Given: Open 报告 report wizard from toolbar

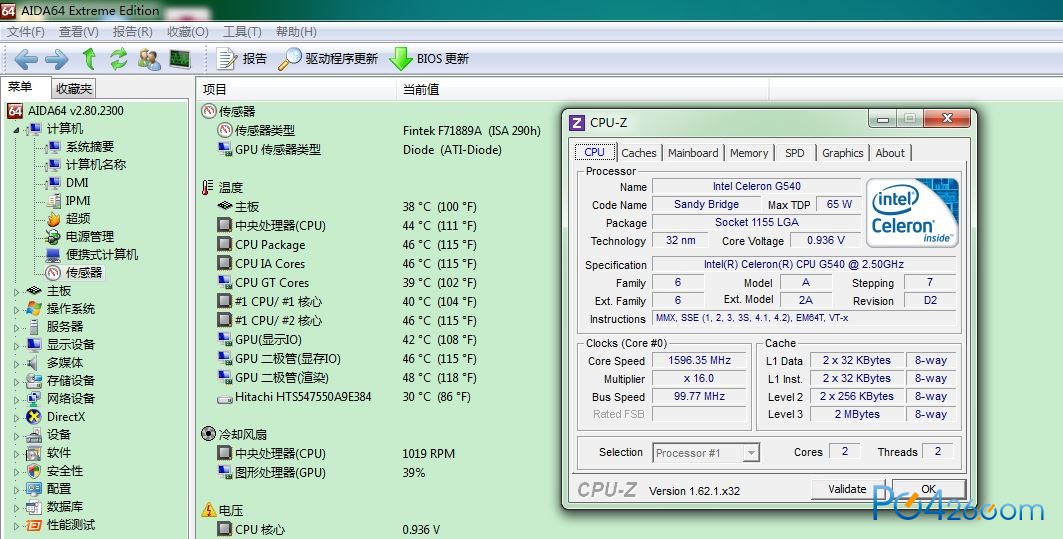Looking at the screenshot, I should pyautogui.click(x=242, y=59).
